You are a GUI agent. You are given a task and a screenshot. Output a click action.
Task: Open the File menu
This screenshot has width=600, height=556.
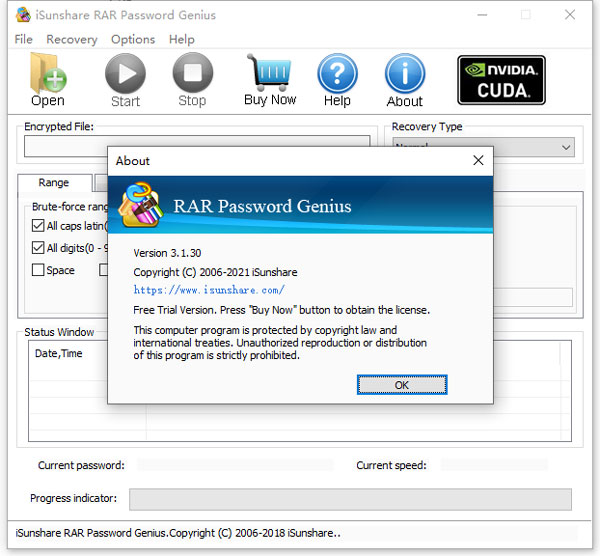(x=23, y=39)
